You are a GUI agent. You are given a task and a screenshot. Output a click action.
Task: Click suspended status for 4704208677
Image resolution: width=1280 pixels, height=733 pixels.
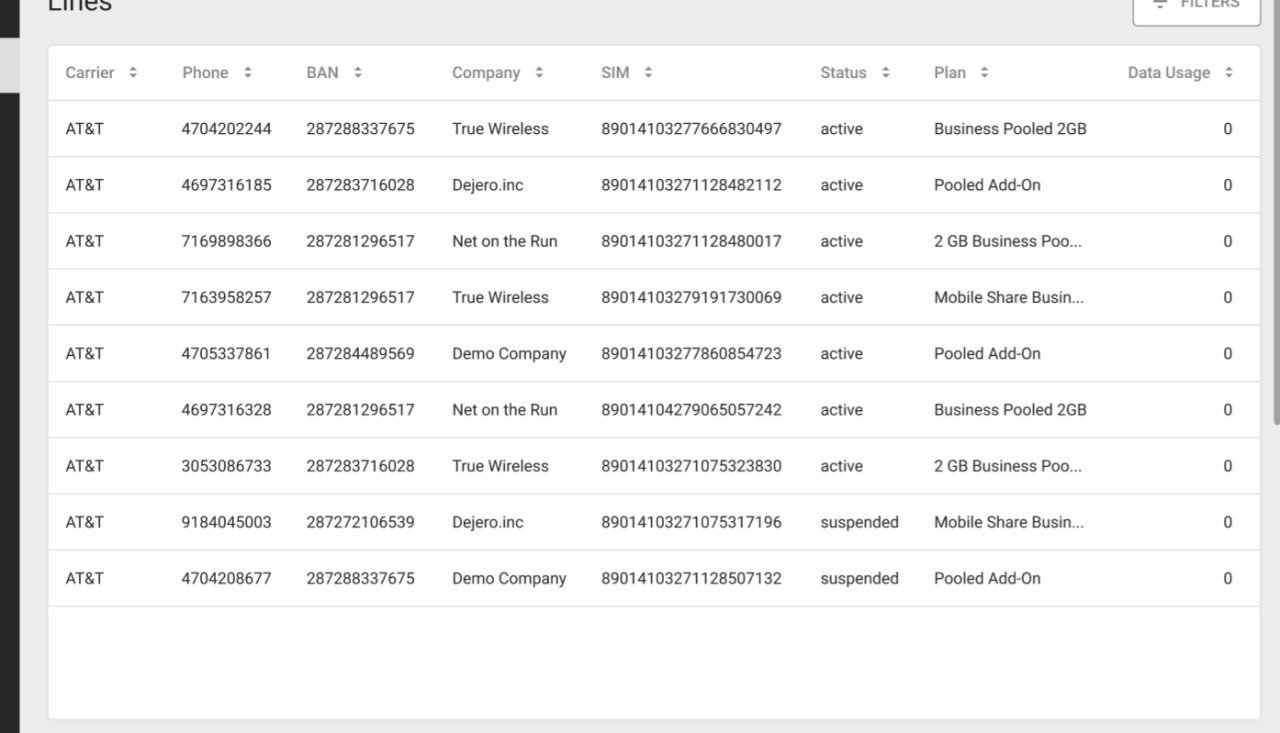tap(859, 578)
